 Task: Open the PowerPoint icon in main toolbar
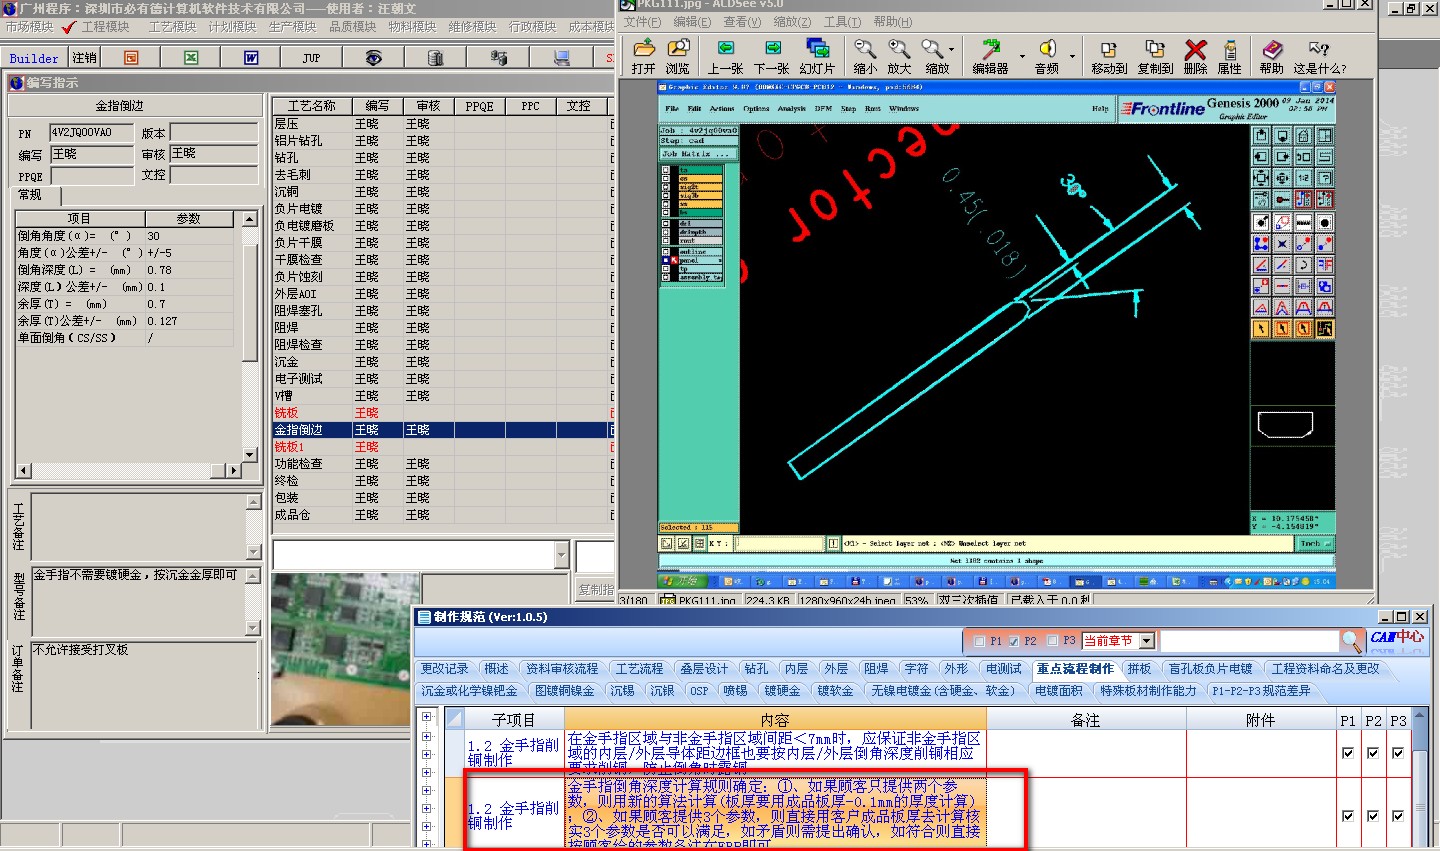[x=131, y=58]
